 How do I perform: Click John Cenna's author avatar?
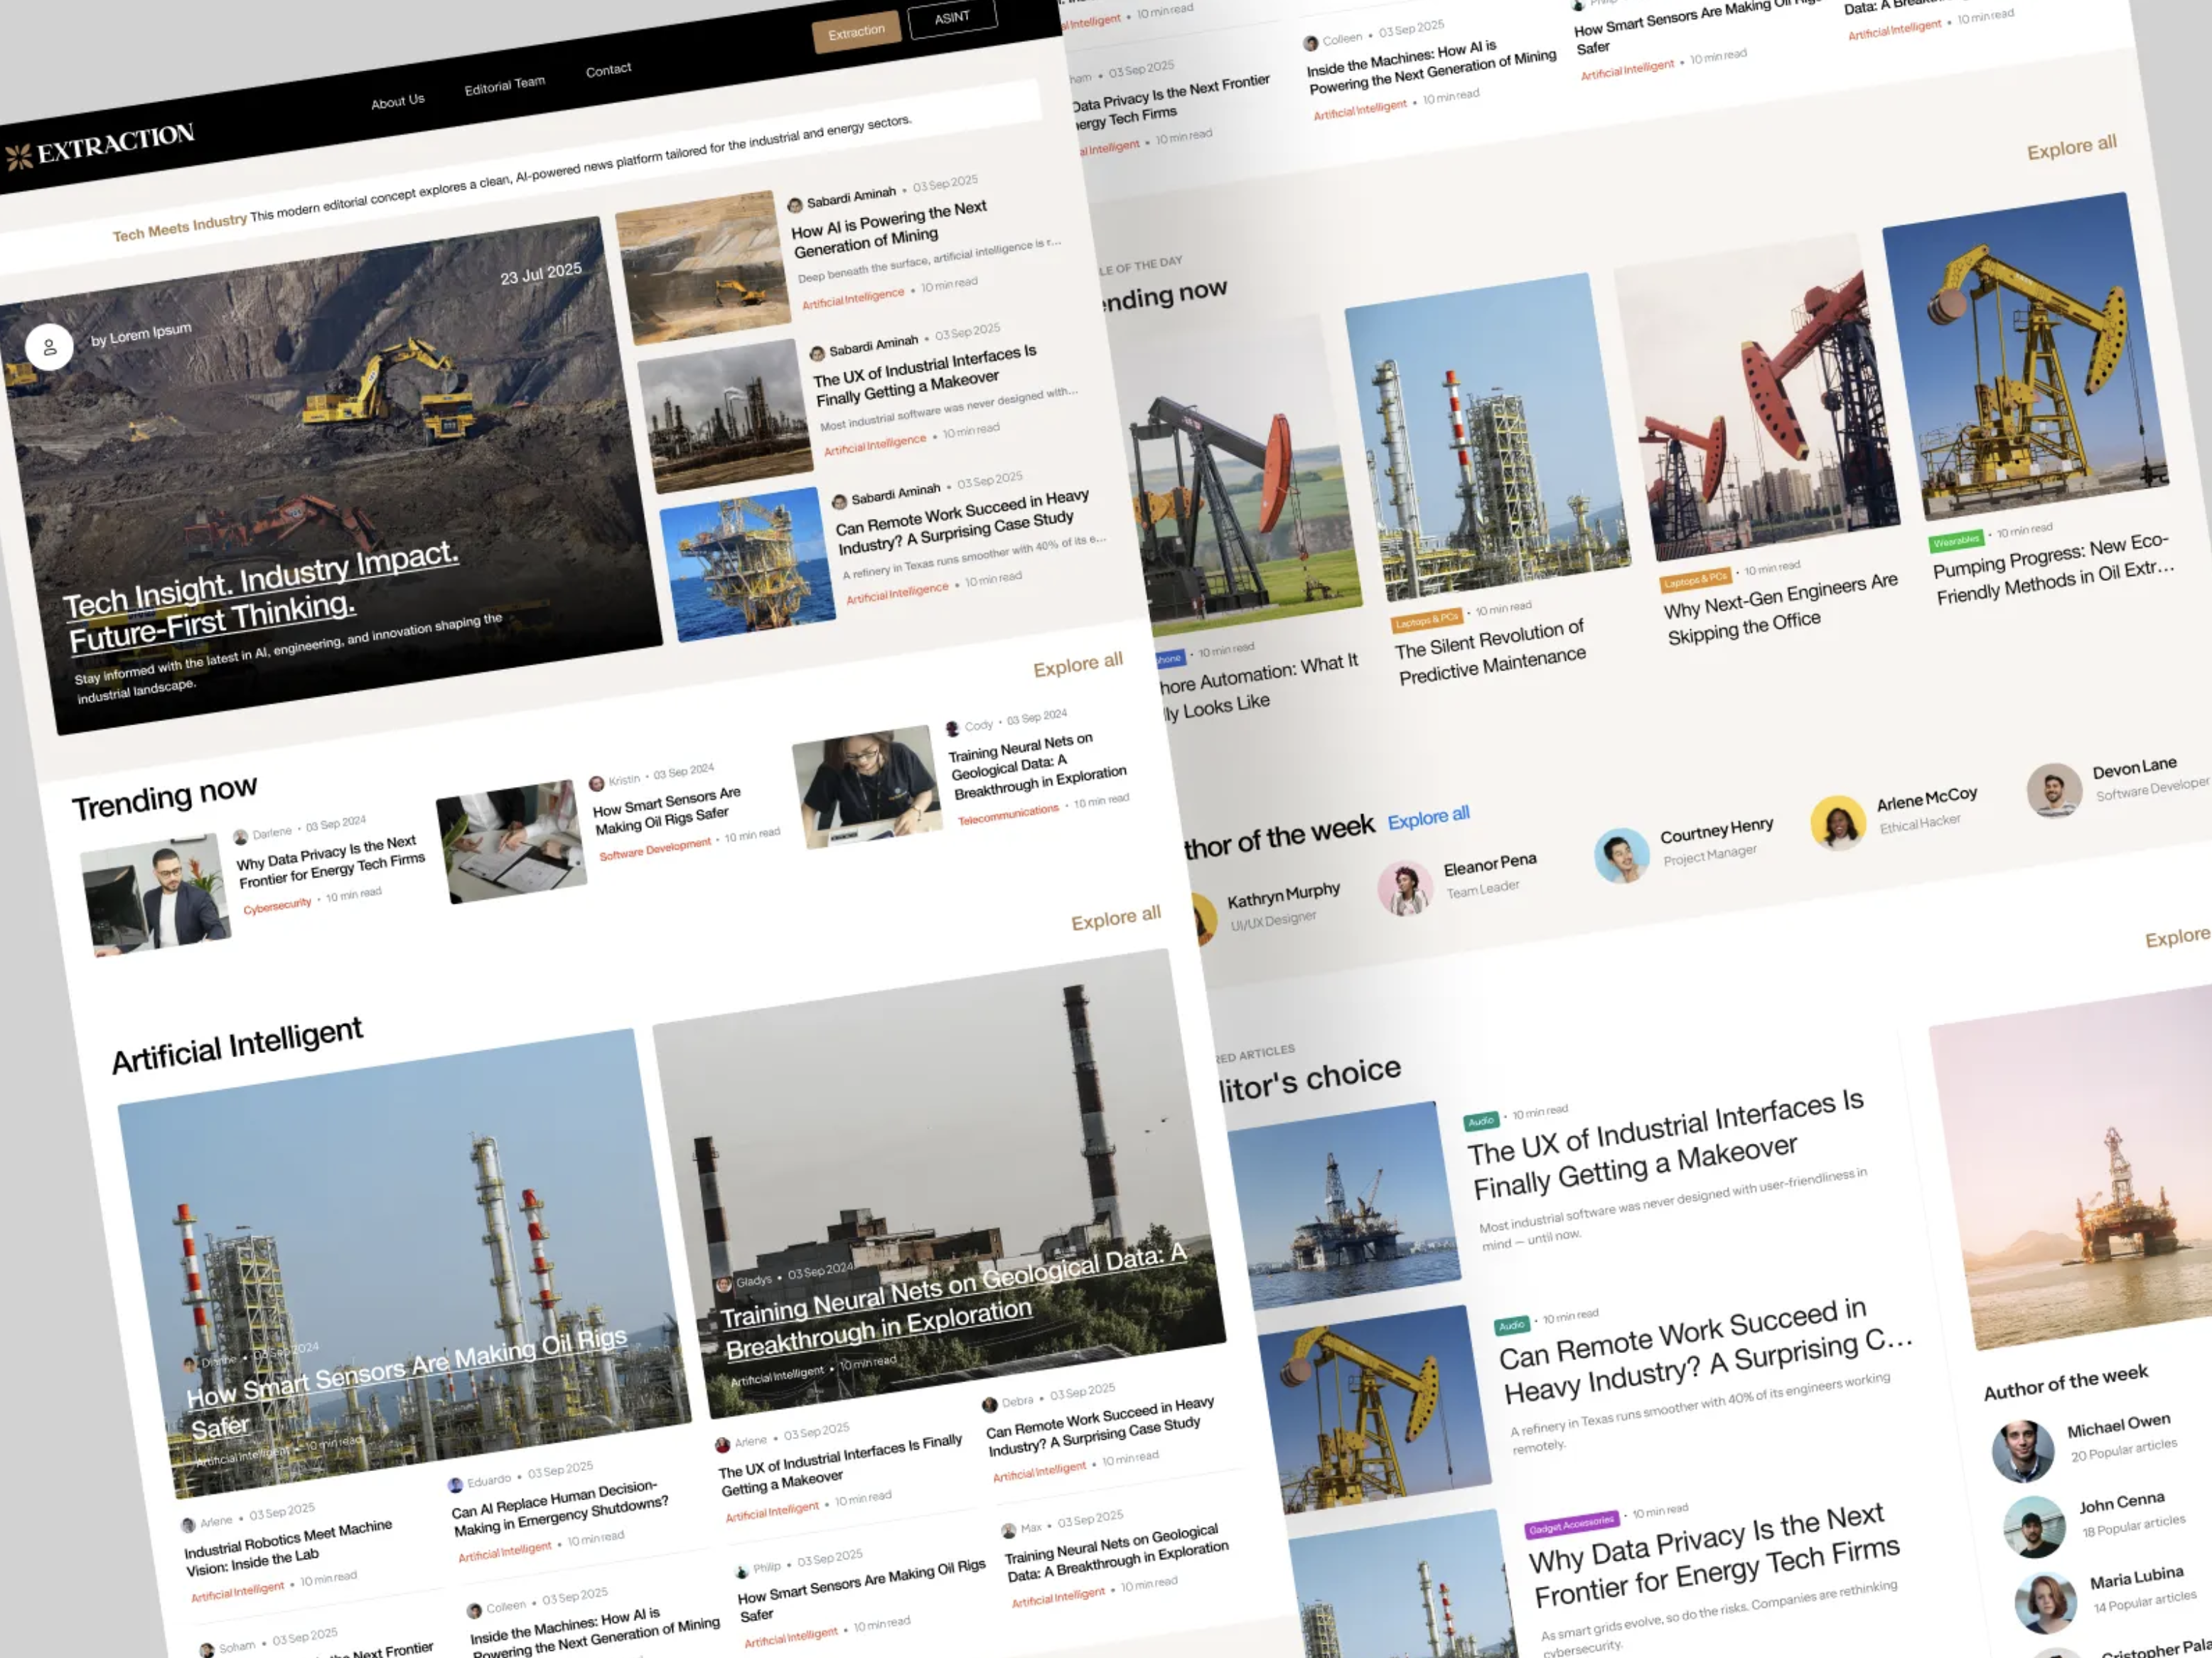(2034, 1526)
